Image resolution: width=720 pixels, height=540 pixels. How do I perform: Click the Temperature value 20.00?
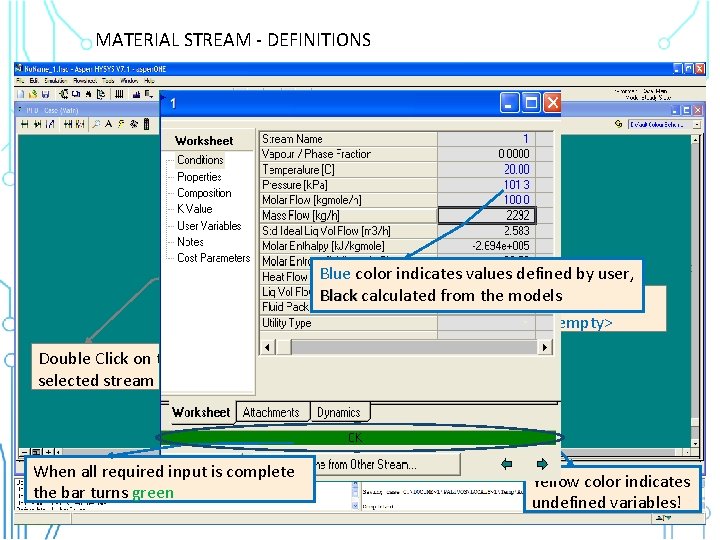pyautogui.click(x=487, y=169)
